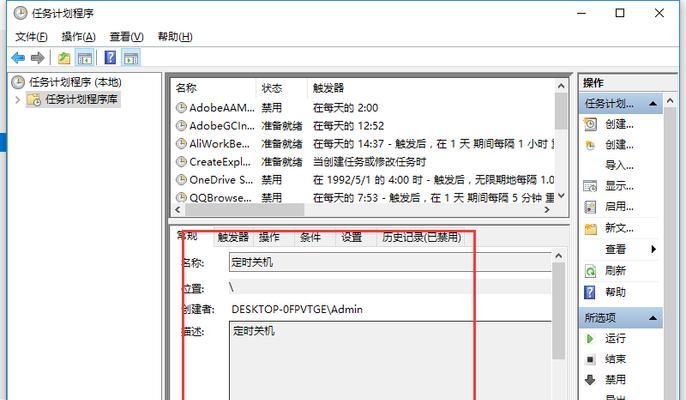The width and height of the screenshot is (686, 400).
Task: Stop the selected task with 结束
Action: pos(615,359)
